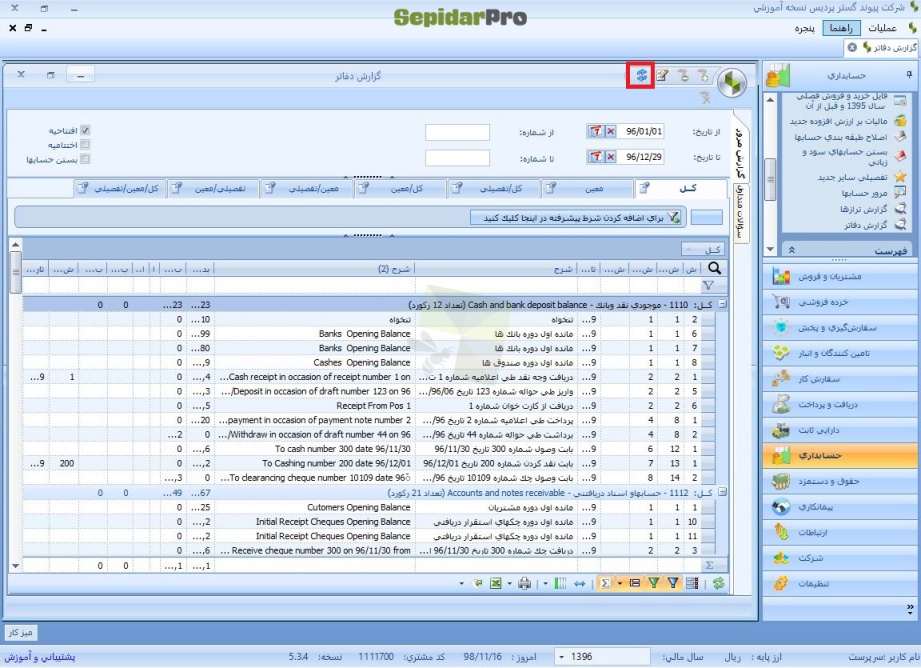This screenshot has height=668, width=921.
Task: Select the معین/تفصیلی tab
Action: click(x=306, y=189)
